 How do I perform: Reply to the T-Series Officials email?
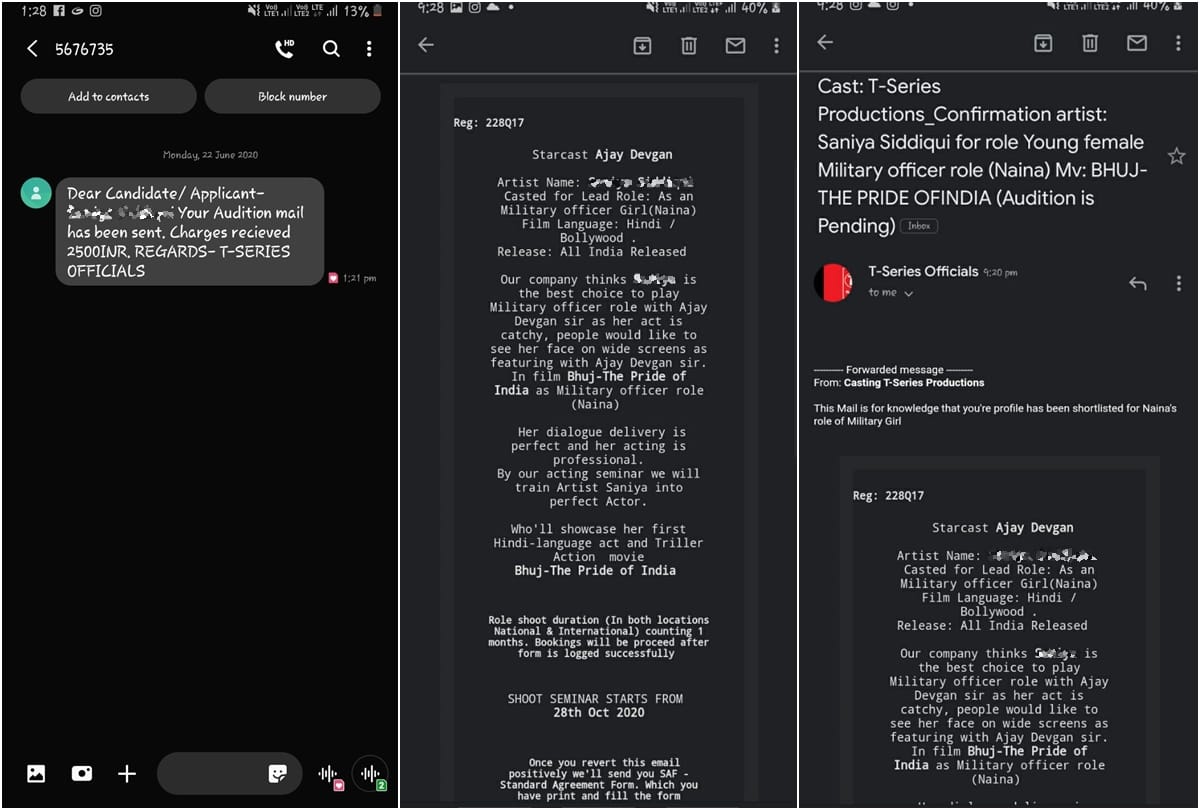1137,284
